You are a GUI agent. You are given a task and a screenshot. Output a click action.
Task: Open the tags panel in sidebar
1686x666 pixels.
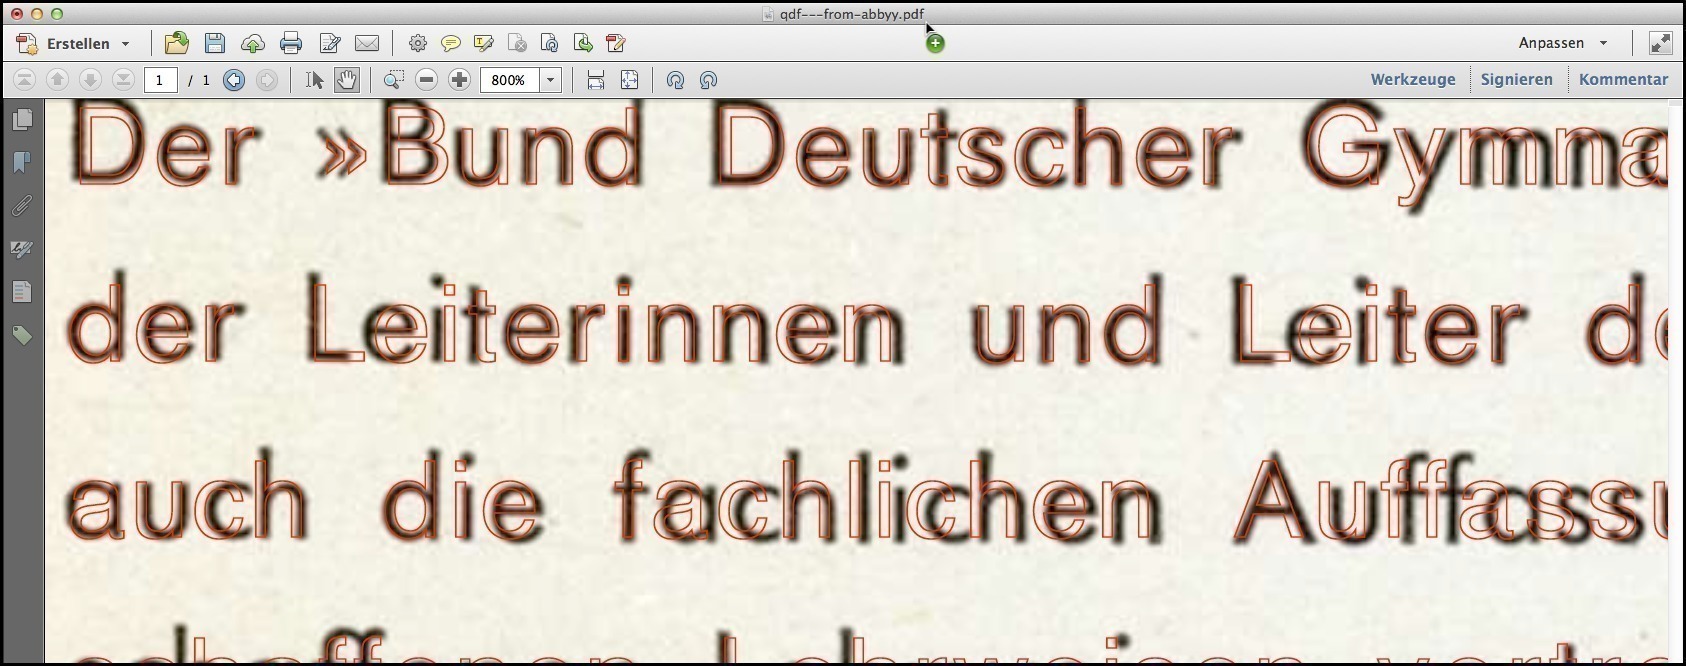pyautogui.click(x=22, y=335)
